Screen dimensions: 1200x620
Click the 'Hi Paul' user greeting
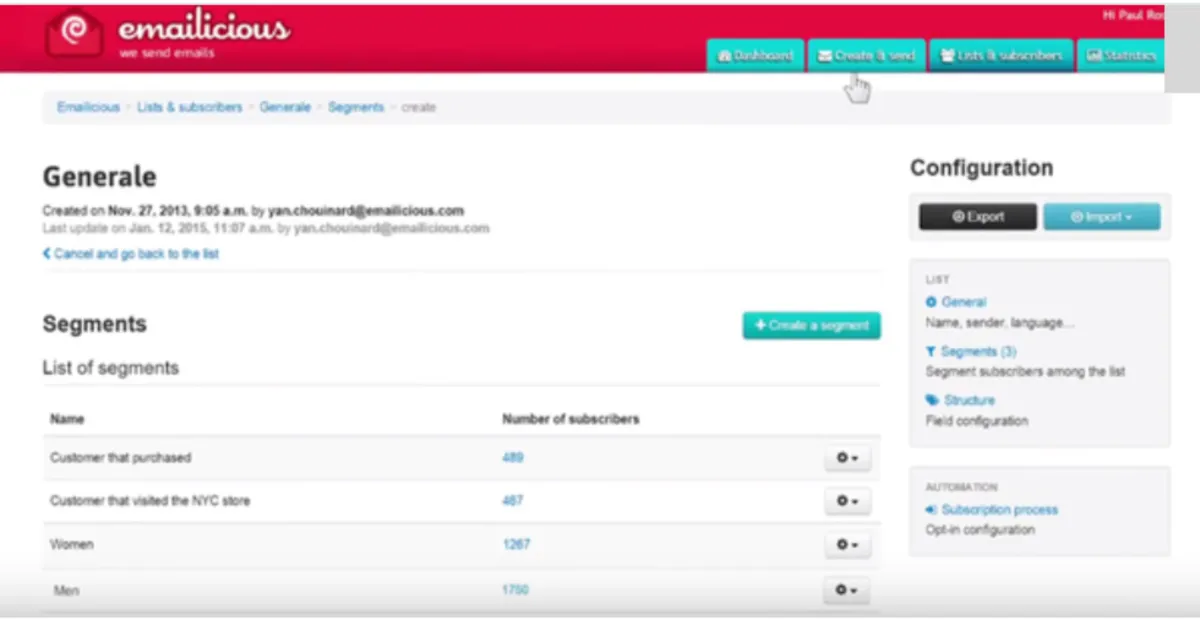[x=1133, y=17]
